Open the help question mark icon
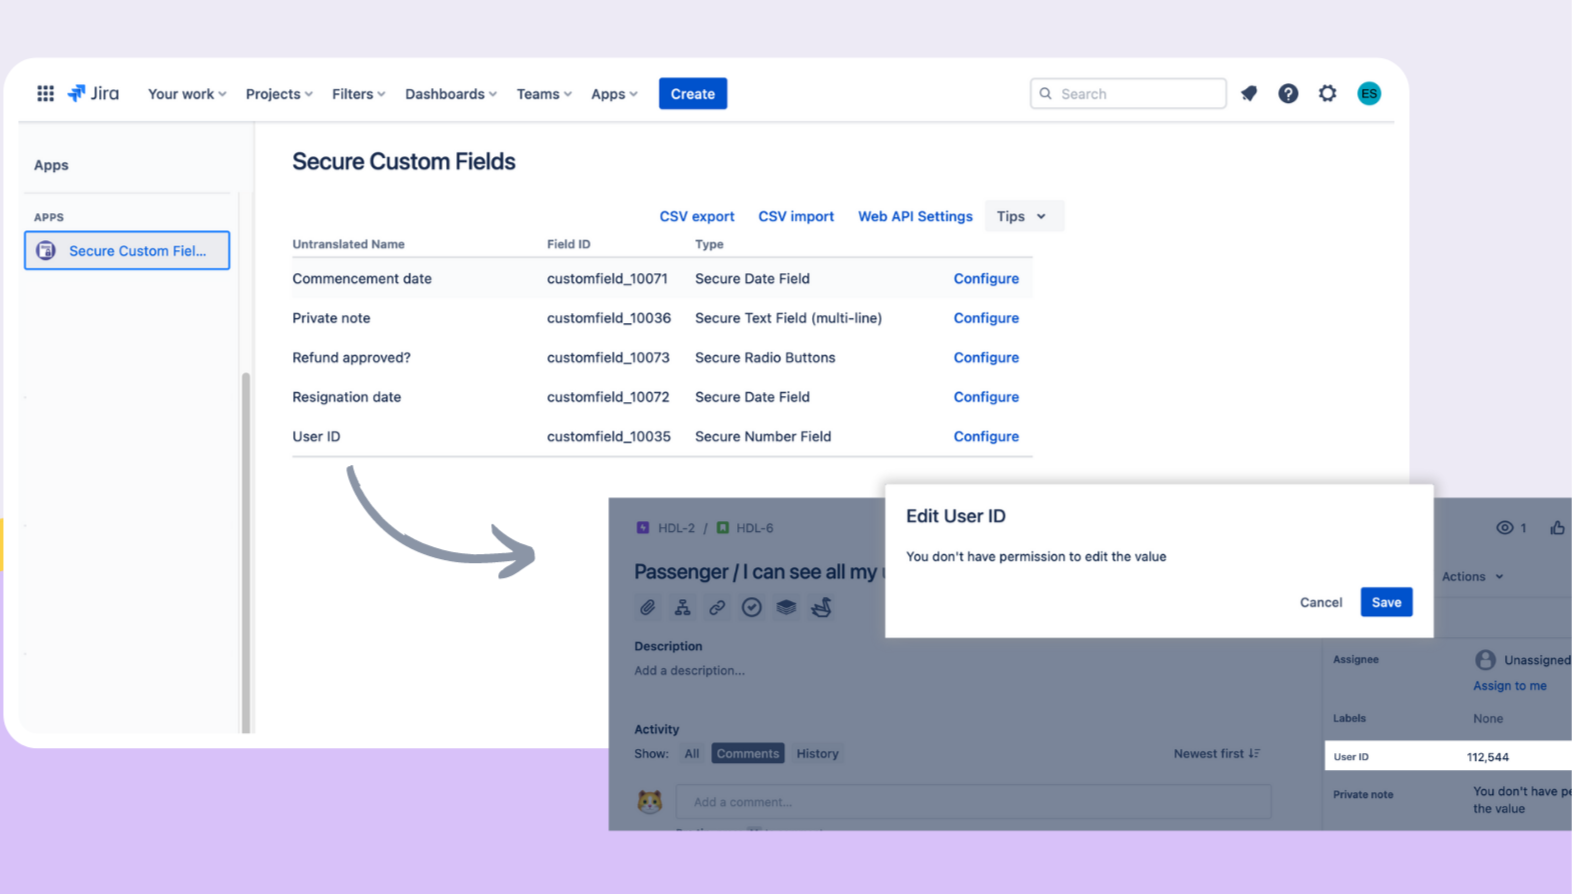The image size is (1572, 894). pyautogui.click(x=1288, y=93)
